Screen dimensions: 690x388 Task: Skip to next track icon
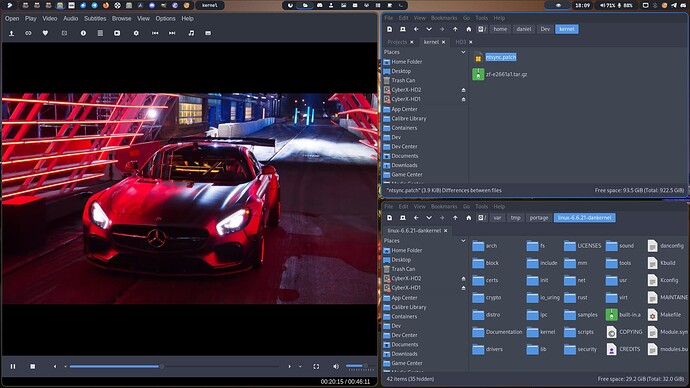tap(172, 33)
